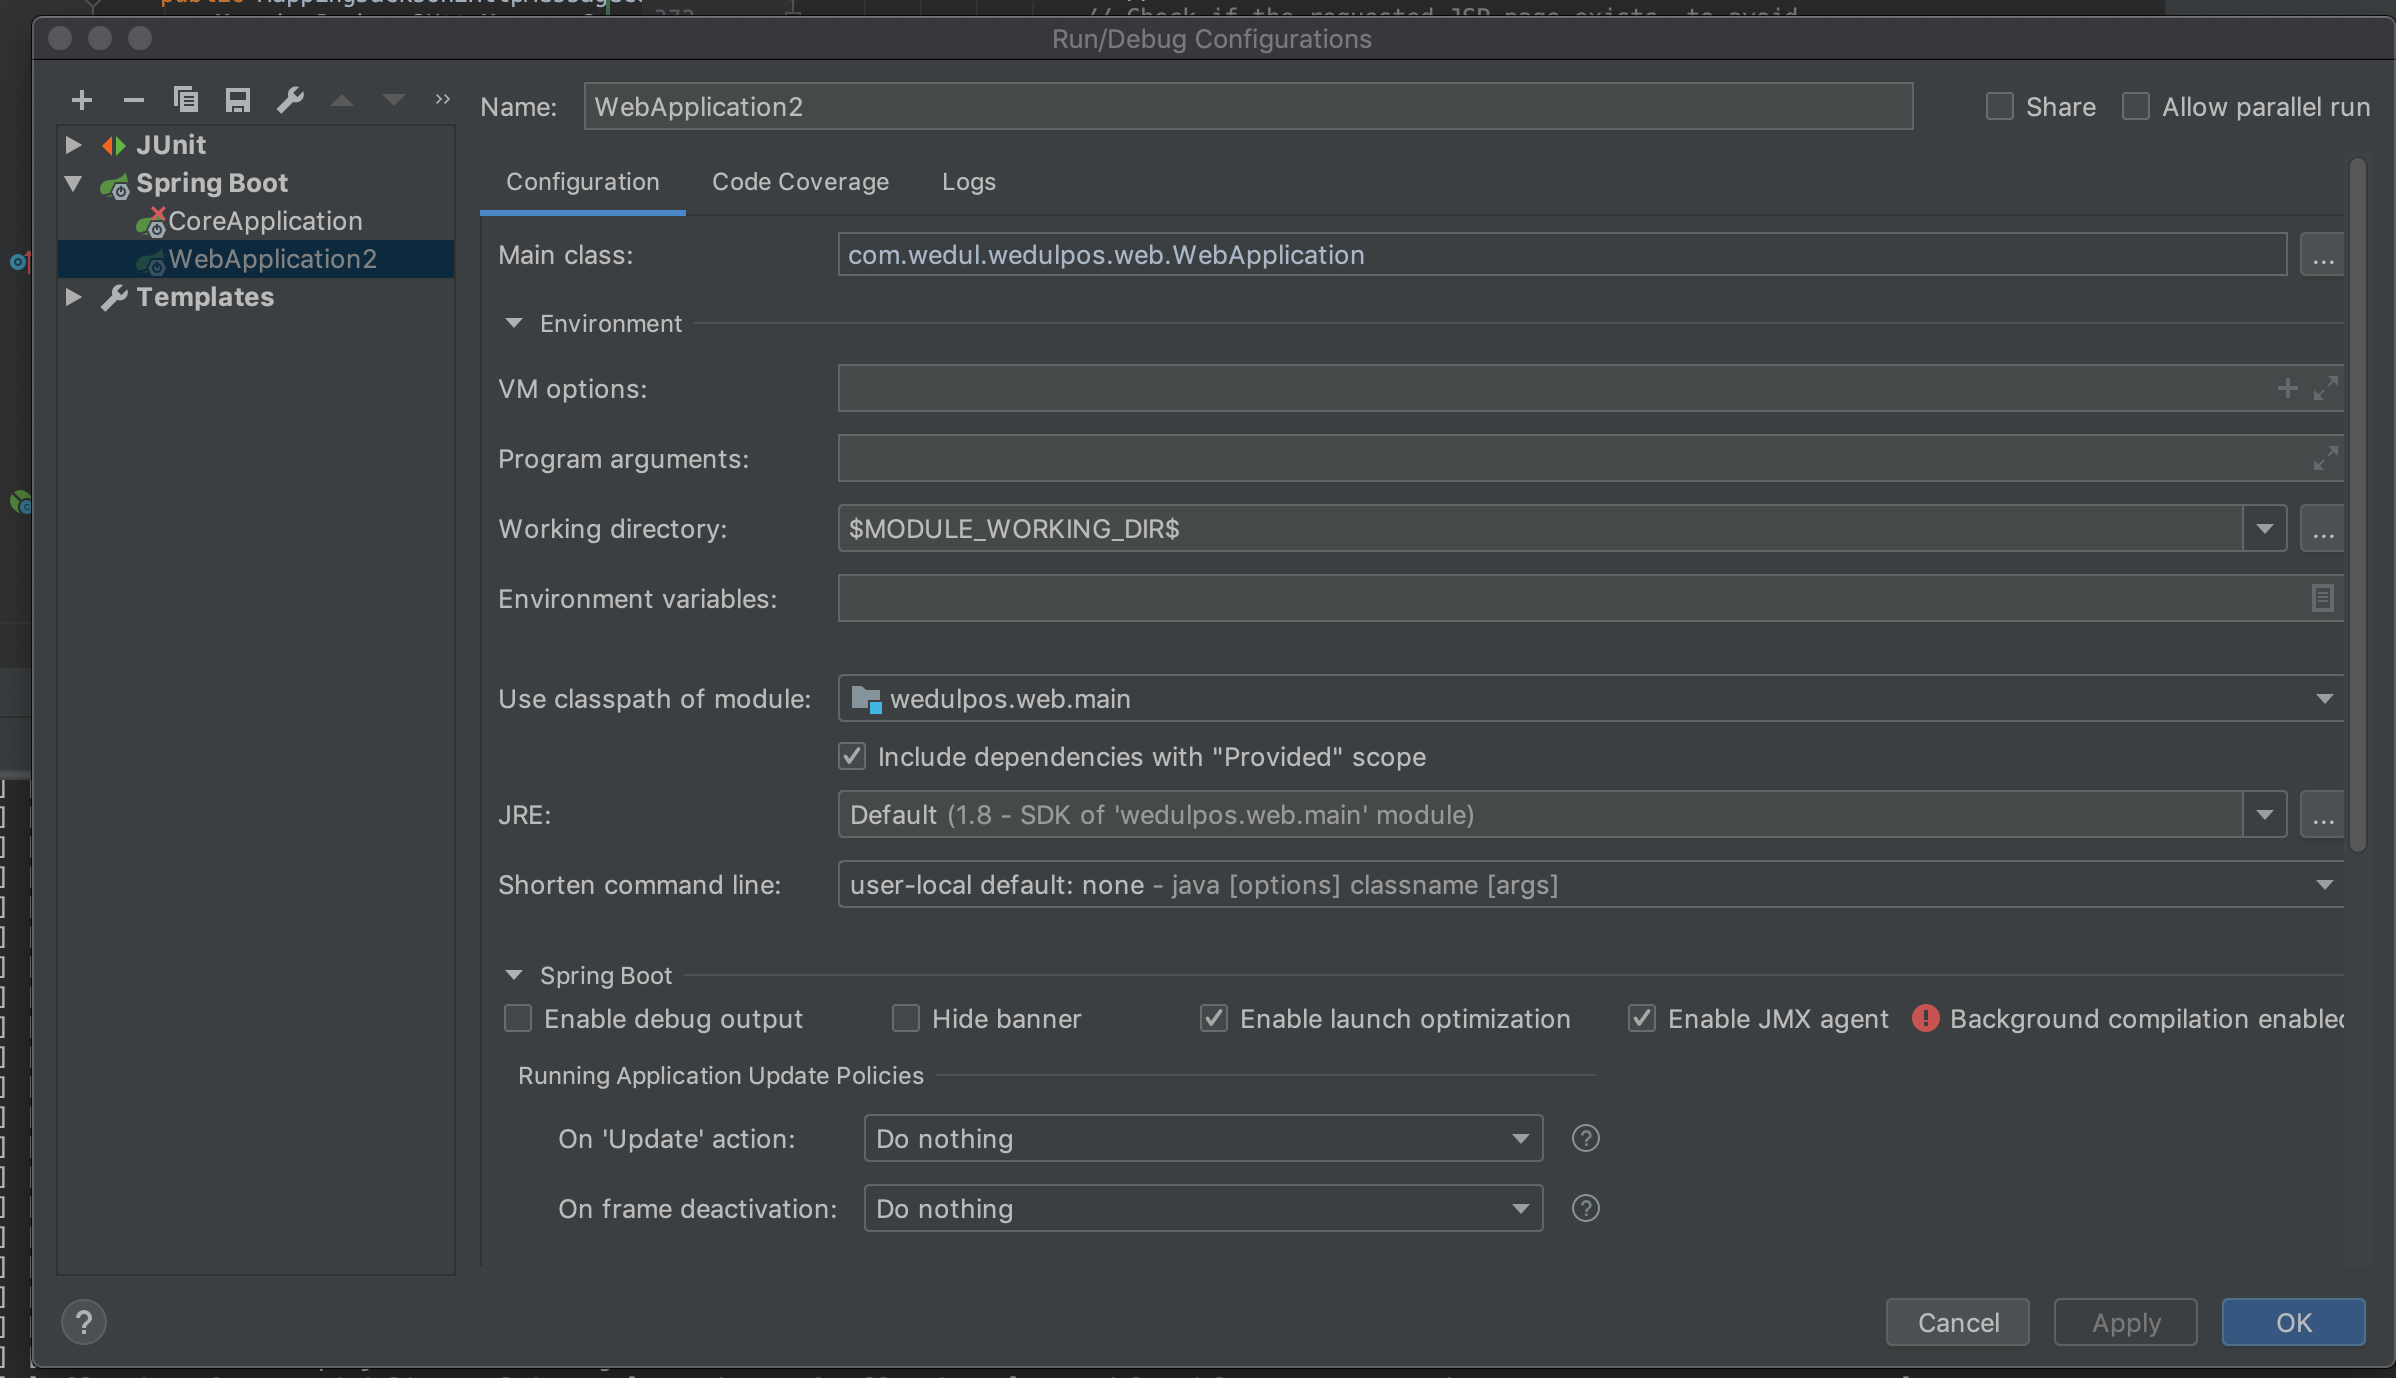Viewport: 2396px width, 1378px height.
Task: Switch to the Code Coverage tab
Action: pyautogui.click(x=800, y=182)
